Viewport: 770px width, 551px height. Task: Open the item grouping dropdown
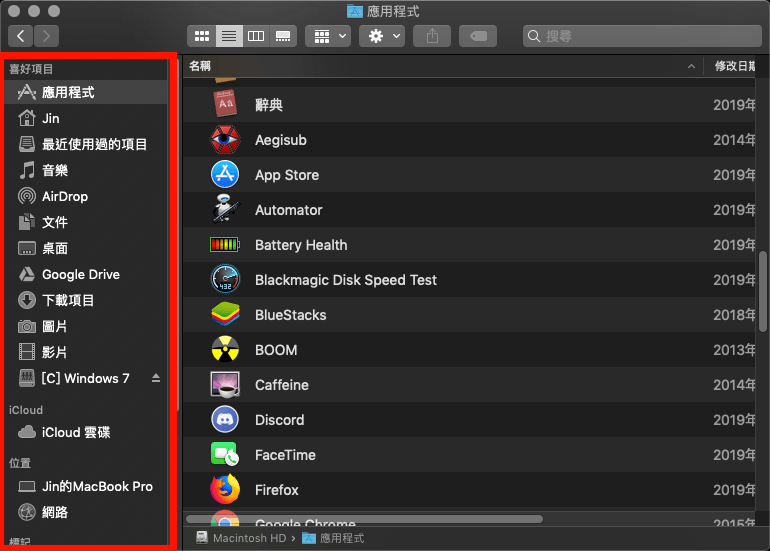click(328, 36)
